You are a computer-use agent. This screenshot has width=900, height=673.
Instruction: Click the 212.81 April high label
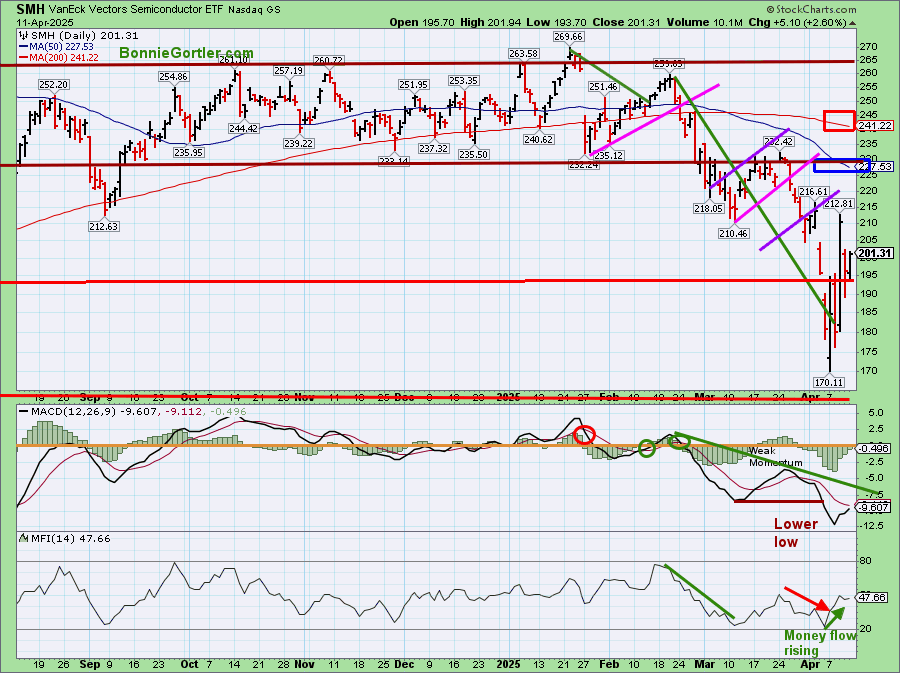coord(839,204)
